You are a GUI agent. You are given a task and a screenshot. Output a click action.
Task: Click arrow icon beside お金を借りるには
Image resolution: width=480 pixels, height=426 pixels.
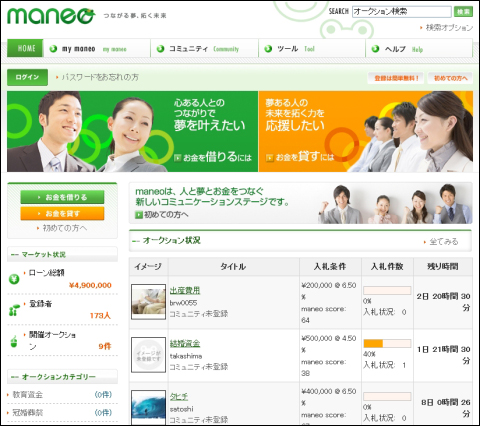point(178,158)
